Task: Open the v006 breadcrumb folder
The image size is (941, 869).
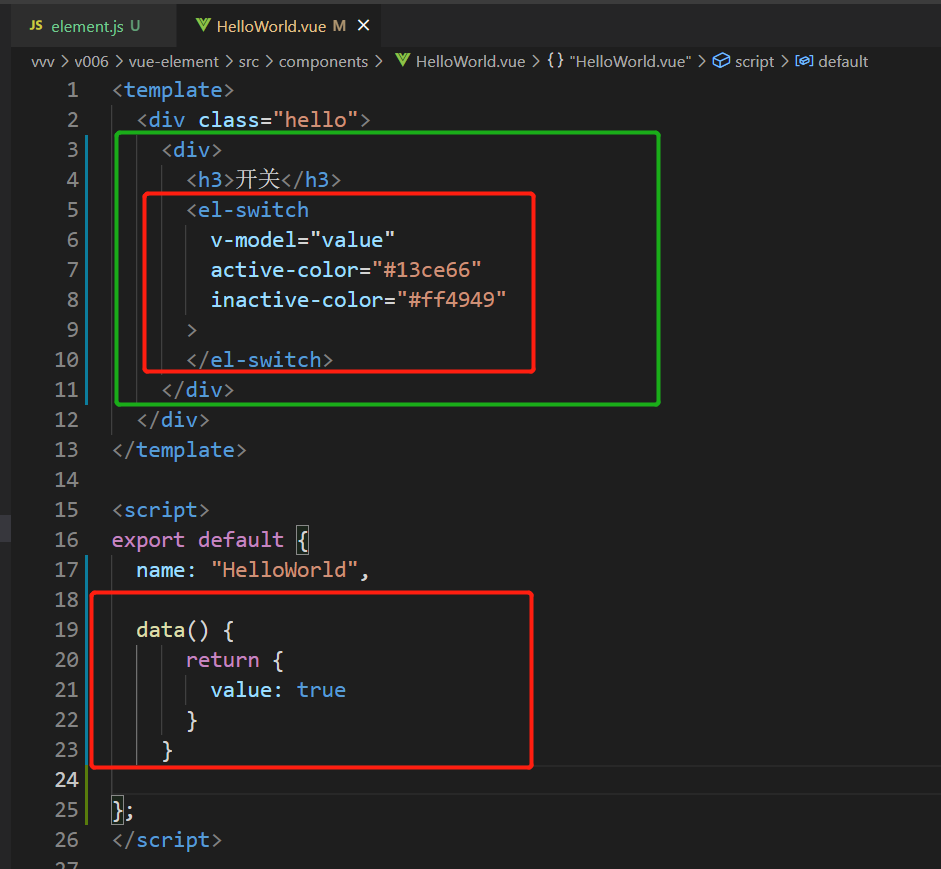Action: click(91, 62)
